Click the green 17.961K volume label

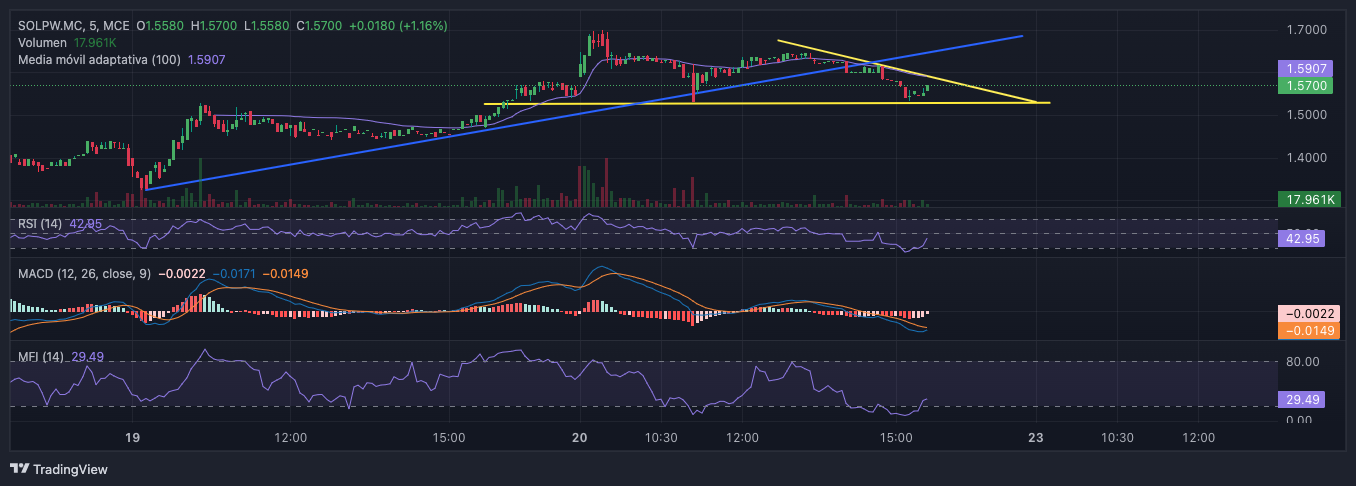(1307, 199)
